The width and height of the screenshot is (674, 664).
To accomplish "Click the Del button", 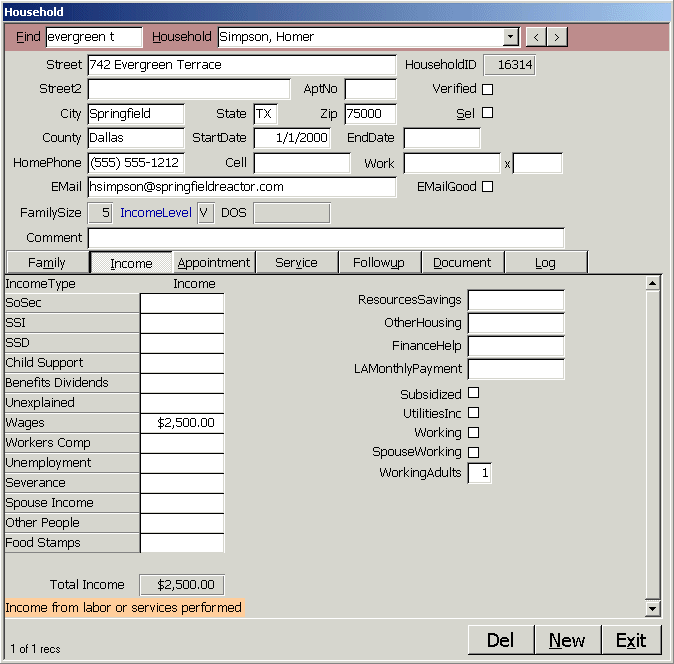I will (x=501, y=640).
